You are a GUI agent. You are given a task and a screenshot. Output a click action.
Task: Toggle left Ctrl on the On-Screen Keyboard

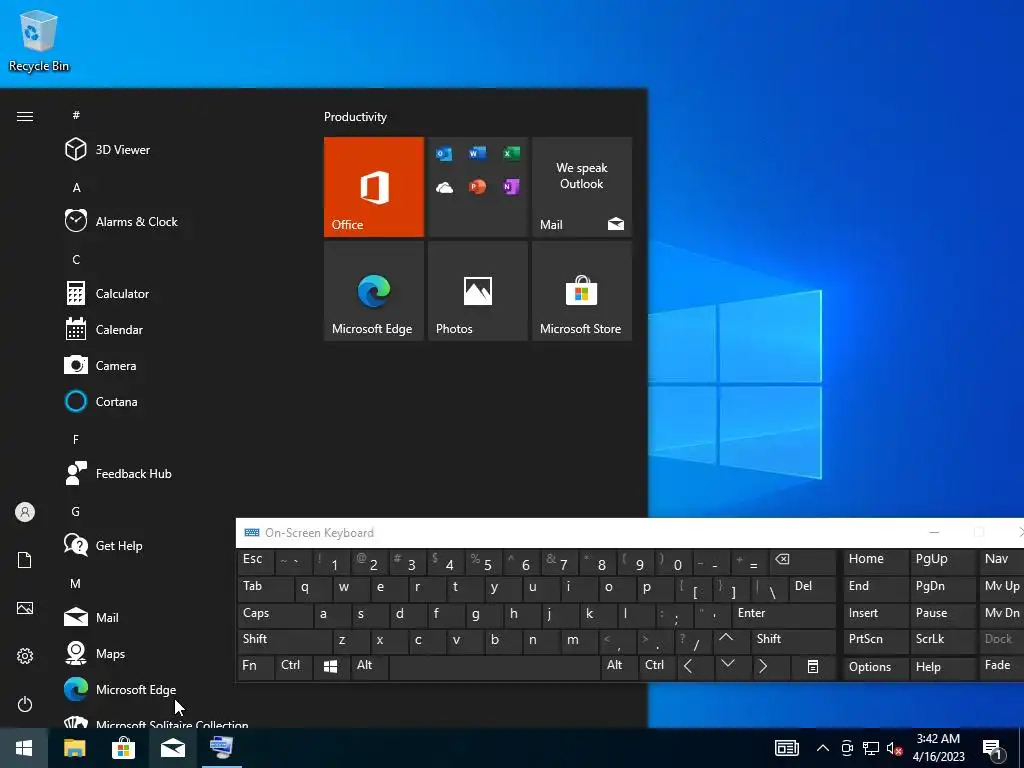pos(295,667)
